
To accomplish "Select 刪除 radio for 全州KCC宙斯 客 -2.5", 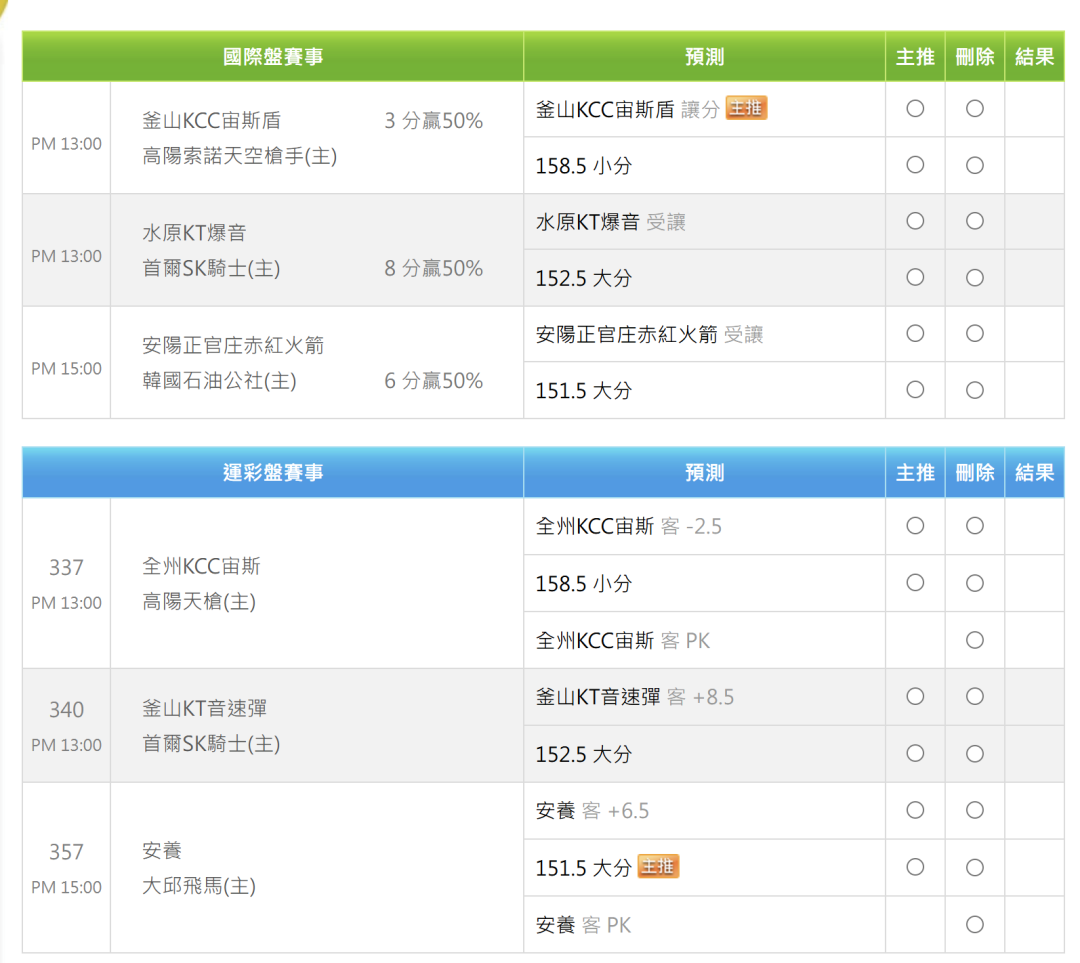I will pos(975,526).
